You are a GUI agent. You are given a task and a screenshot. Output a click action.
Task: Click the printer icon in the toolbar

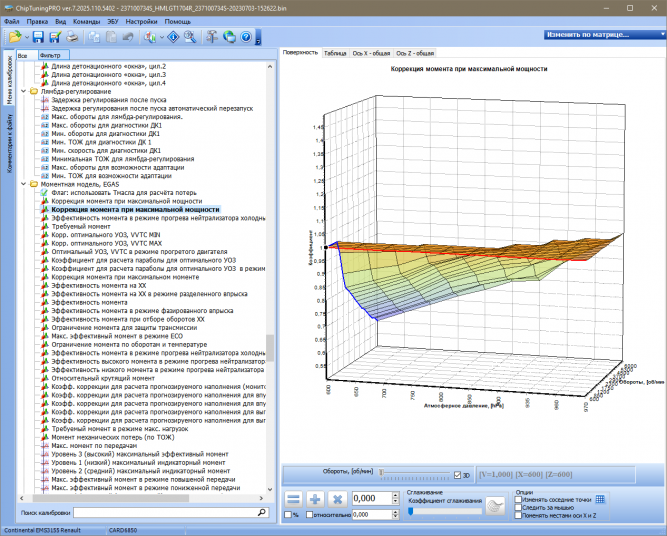tap(72, 37)
